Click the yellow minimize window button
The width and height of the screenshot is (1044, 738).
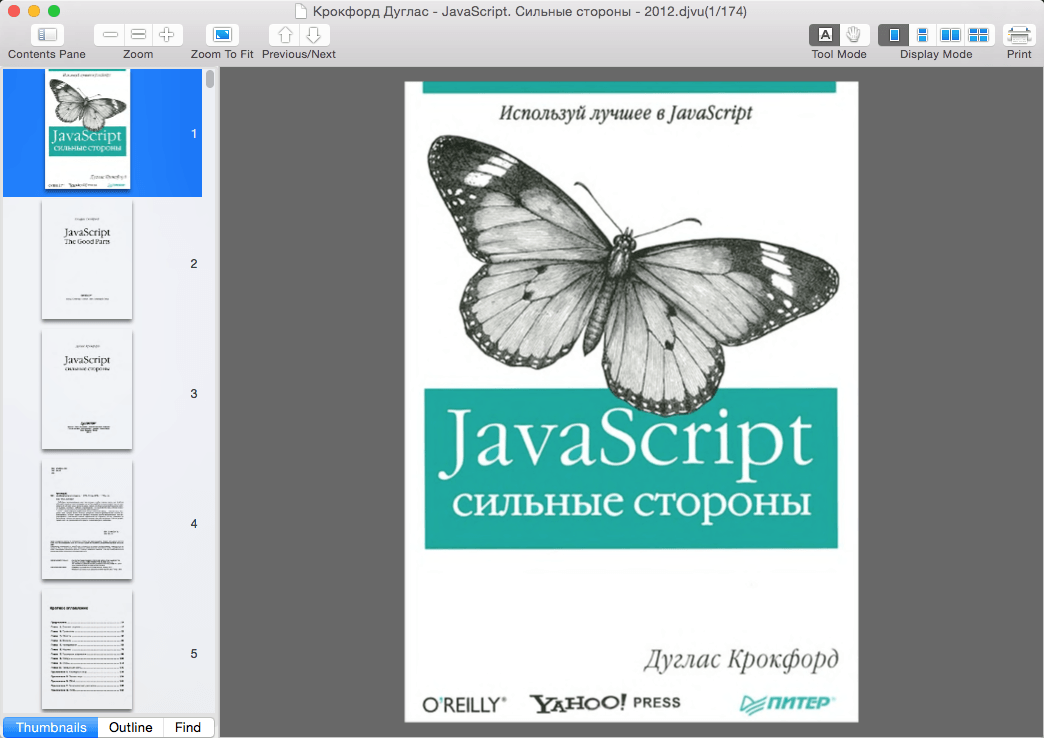click(34, 11)
